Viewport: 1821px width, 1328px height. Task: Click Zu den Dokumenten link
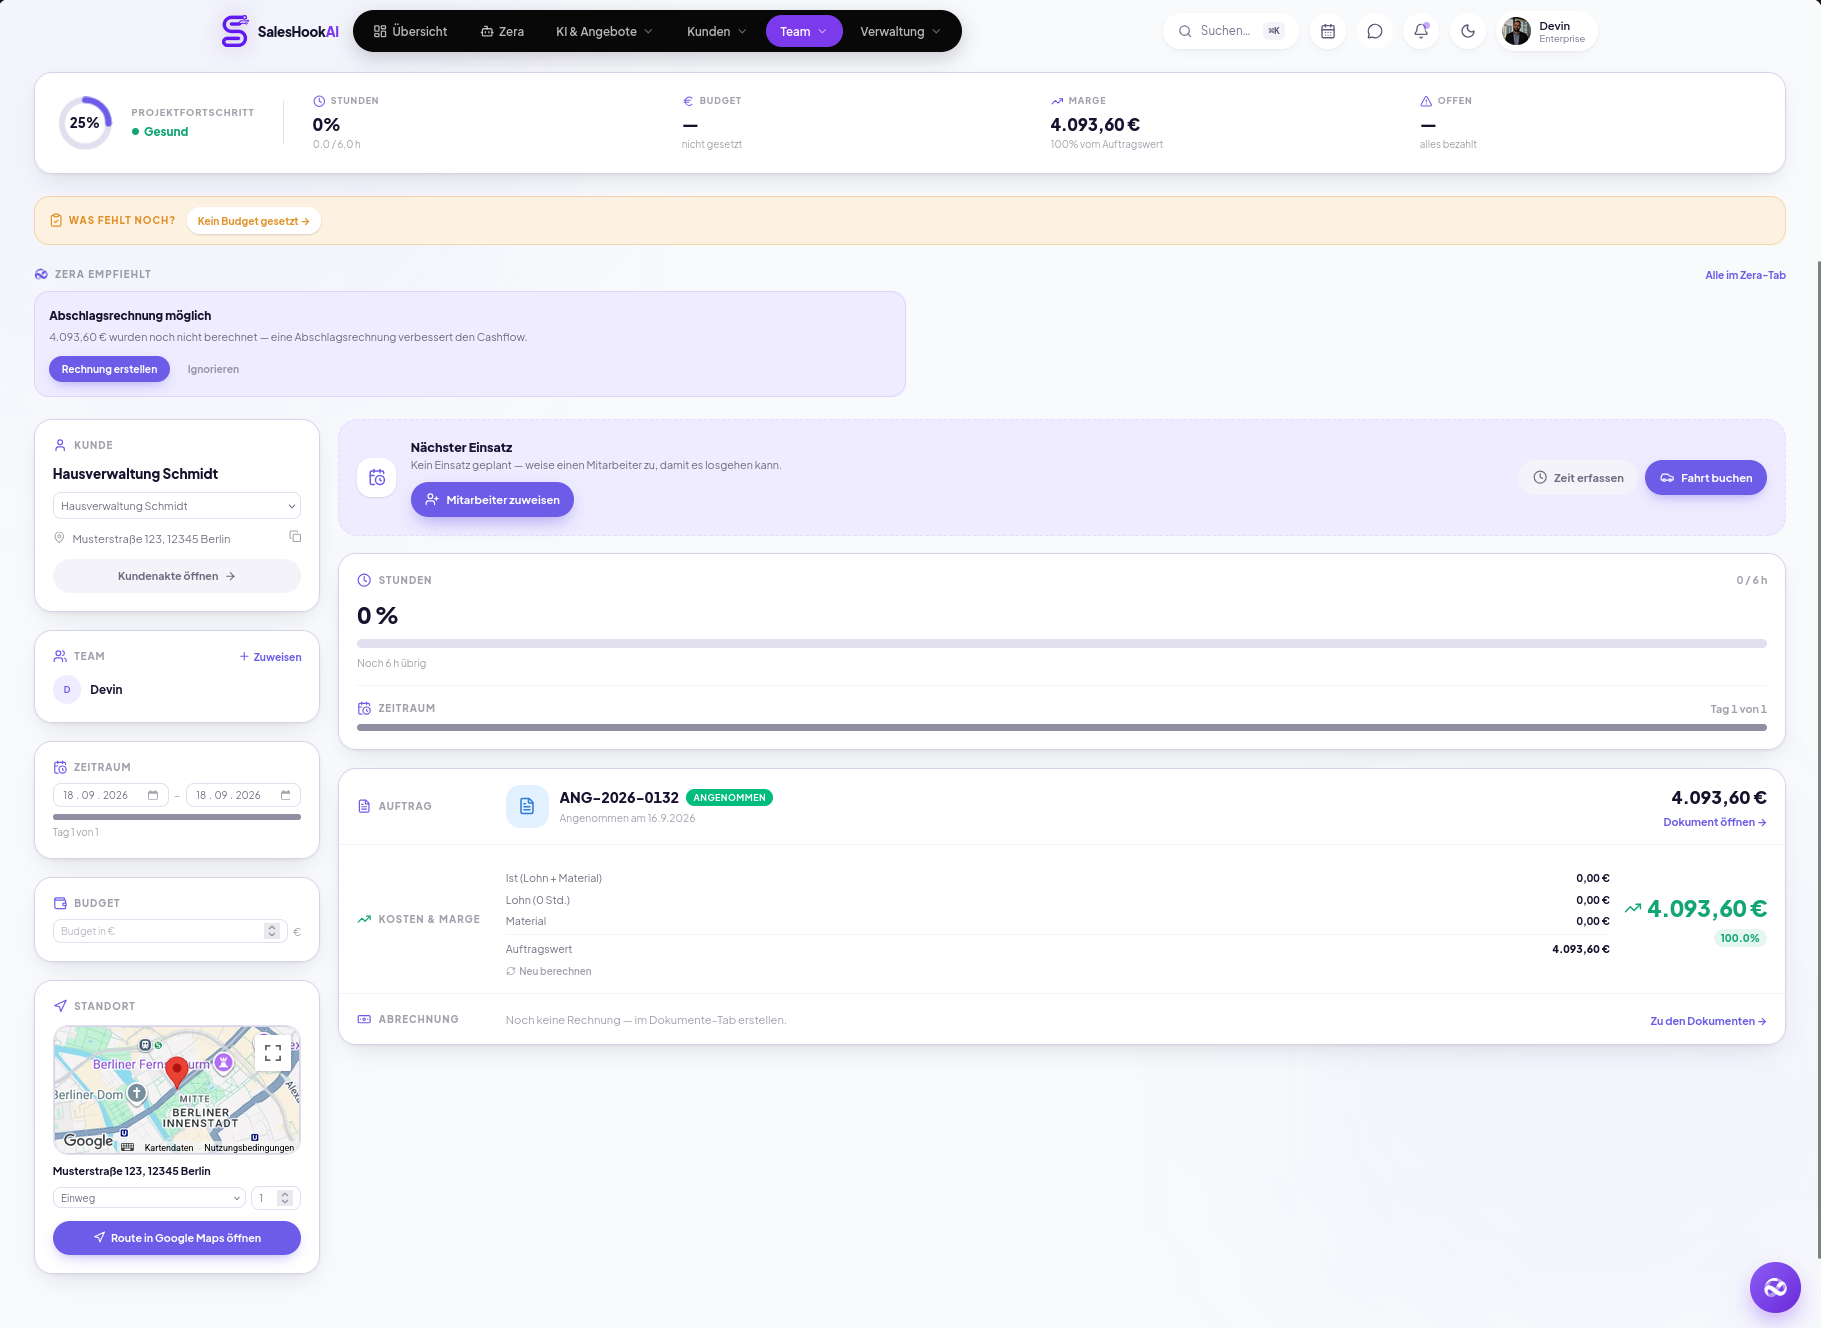click(x=1708, y=1021)
